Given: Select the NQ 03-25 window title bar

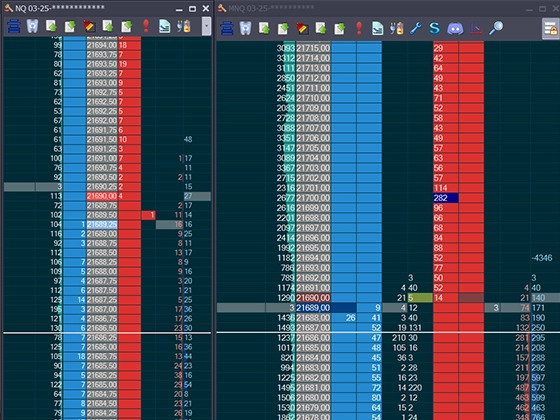Looking at the screenshot, I should (89, 8).
